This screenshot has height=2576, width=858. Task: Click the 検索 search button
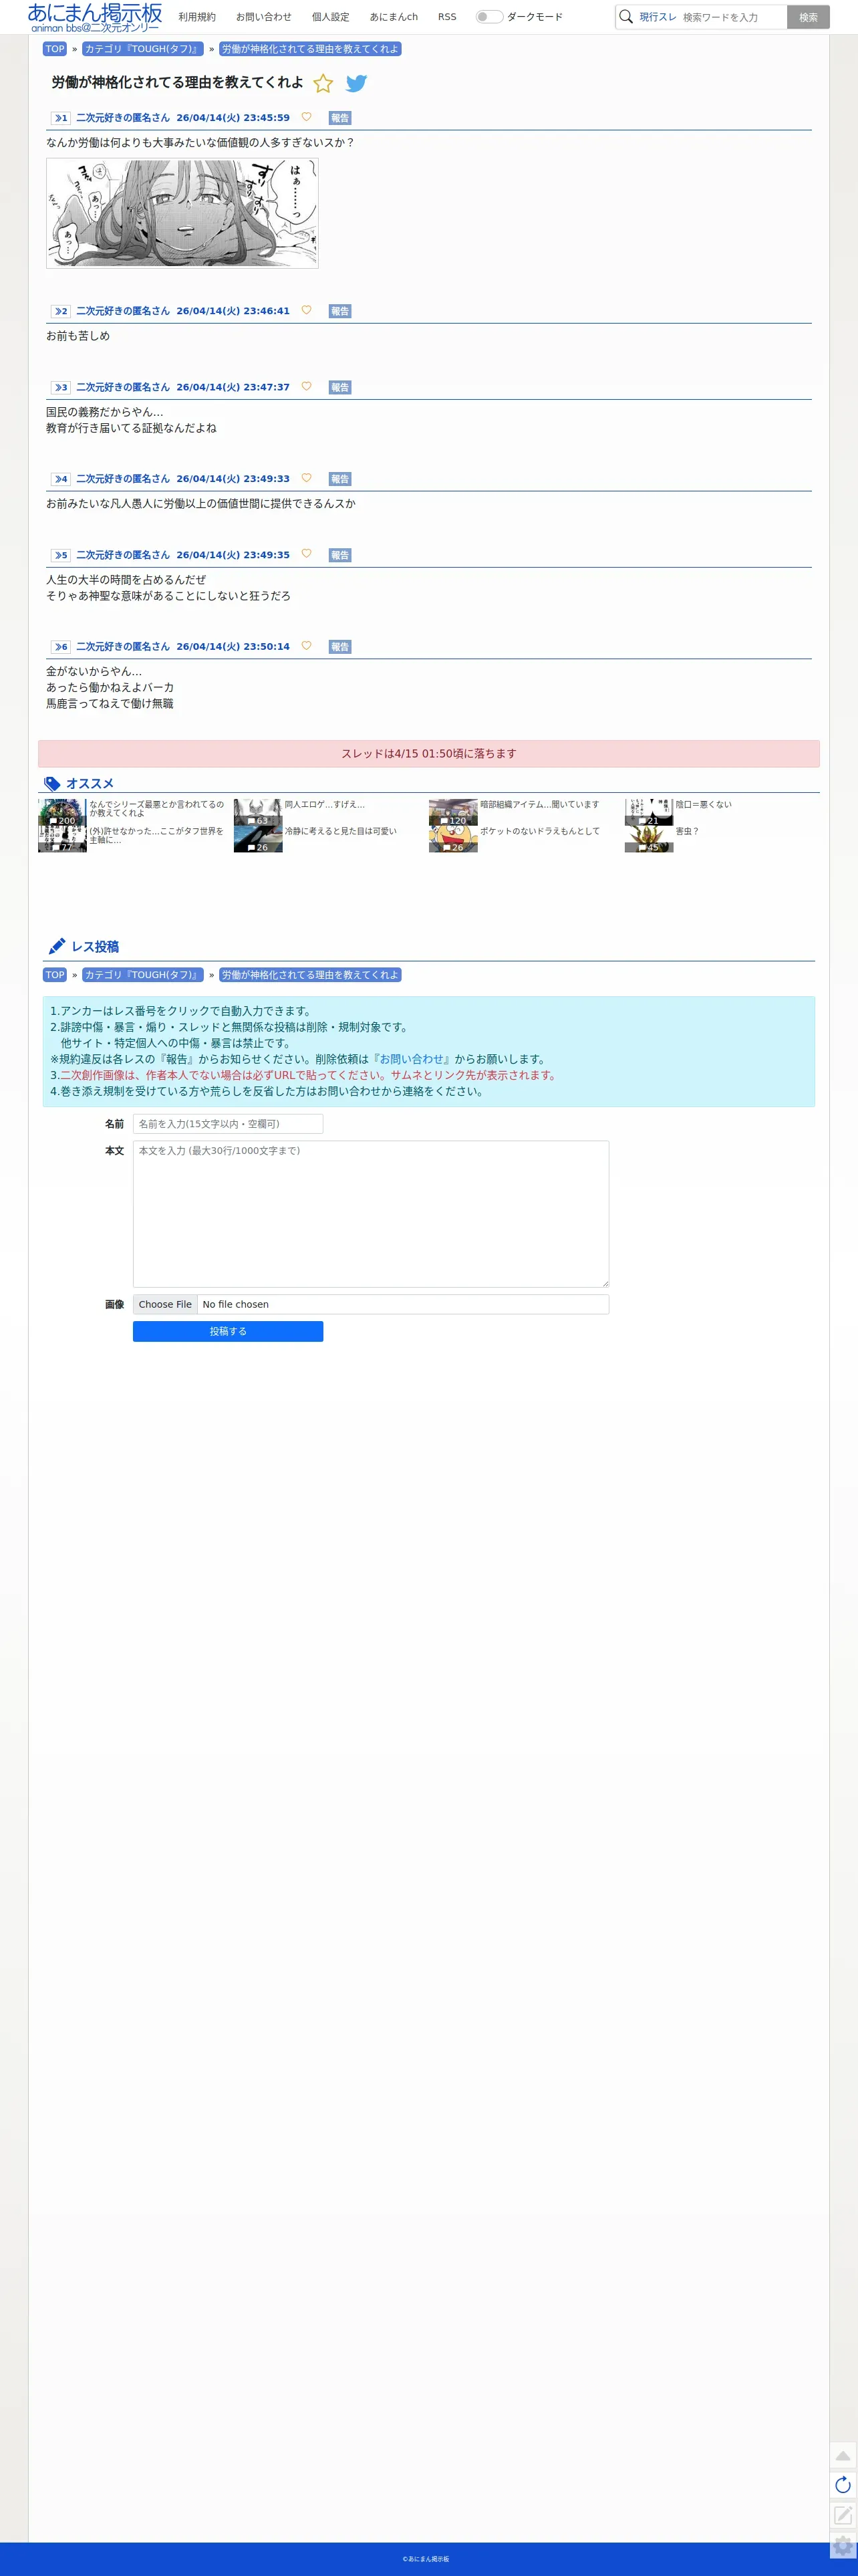[808, 17]
